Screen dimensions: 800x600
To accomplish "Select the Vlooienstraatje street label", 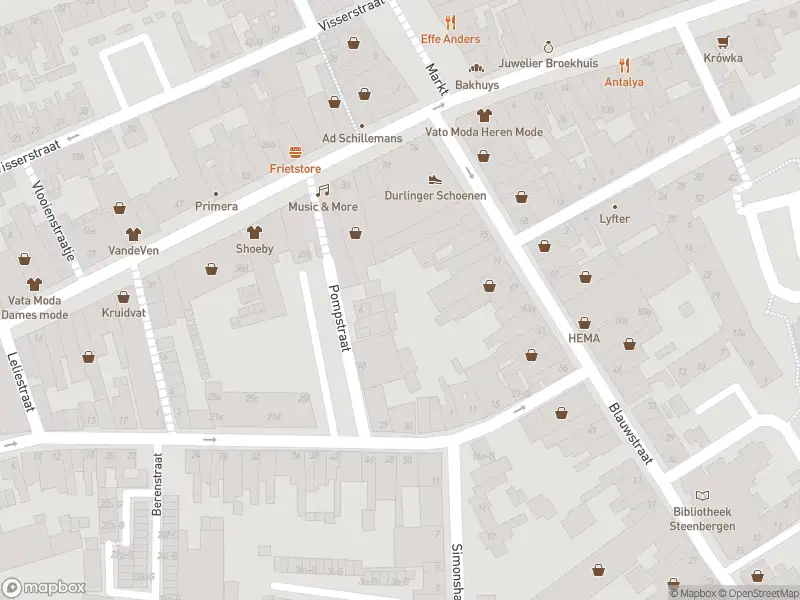I will click(x=54, y=220).
